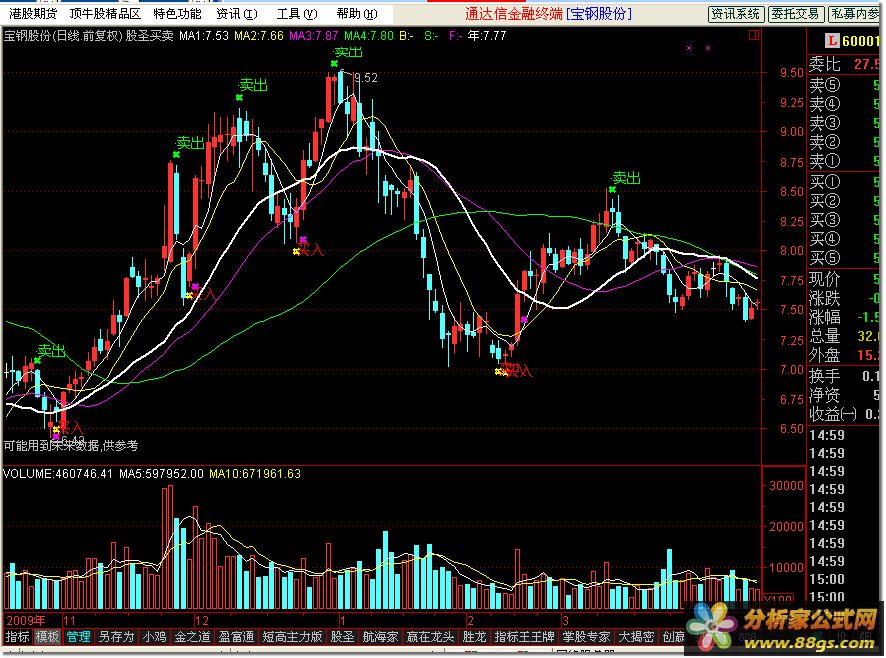
Task: Open the 特色功能 menu
Action: point(177,14)
